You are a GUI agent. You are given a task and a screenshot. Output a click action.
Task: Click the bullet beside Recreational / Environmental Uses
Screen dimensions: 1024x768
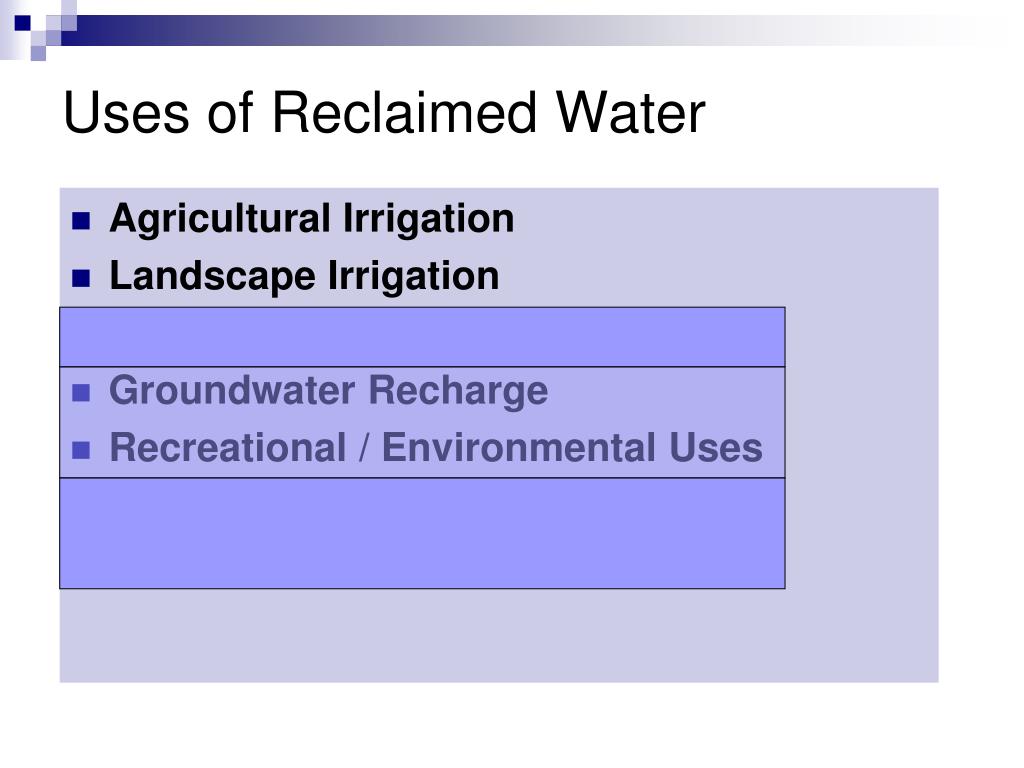click(81, 450)
